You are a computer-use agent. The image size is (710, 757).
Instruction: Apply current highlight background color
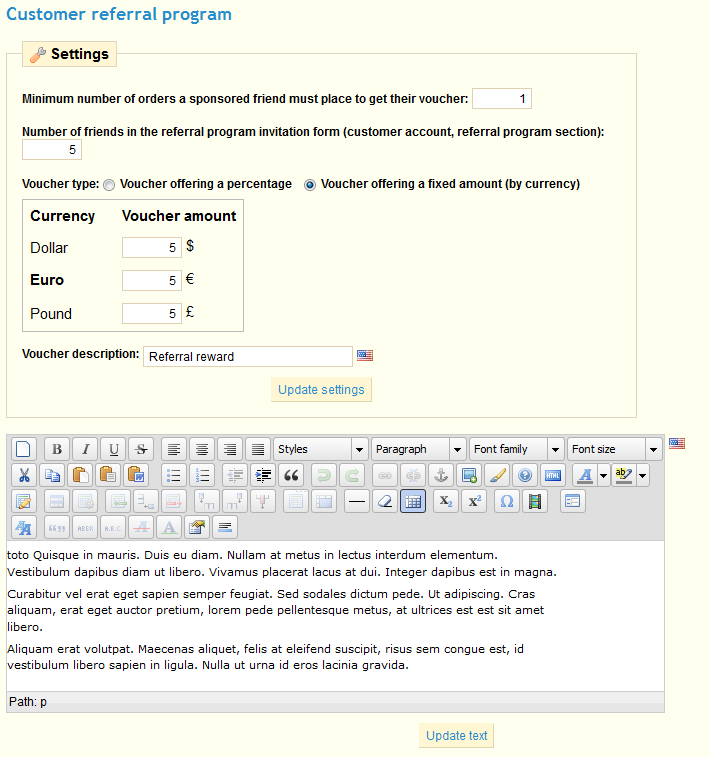coord(624,476)
